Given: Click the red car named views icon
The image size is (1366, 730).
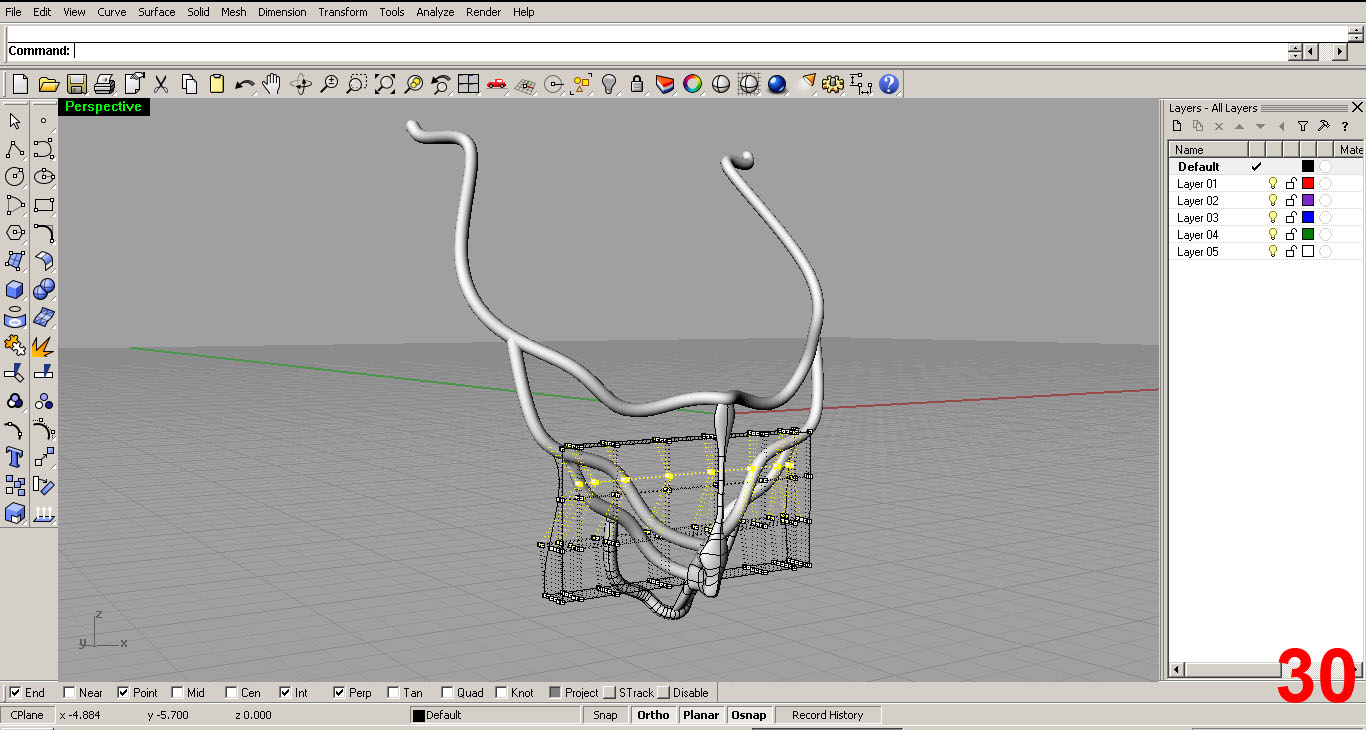Looking at the screenshot, I should pos(496,85).
